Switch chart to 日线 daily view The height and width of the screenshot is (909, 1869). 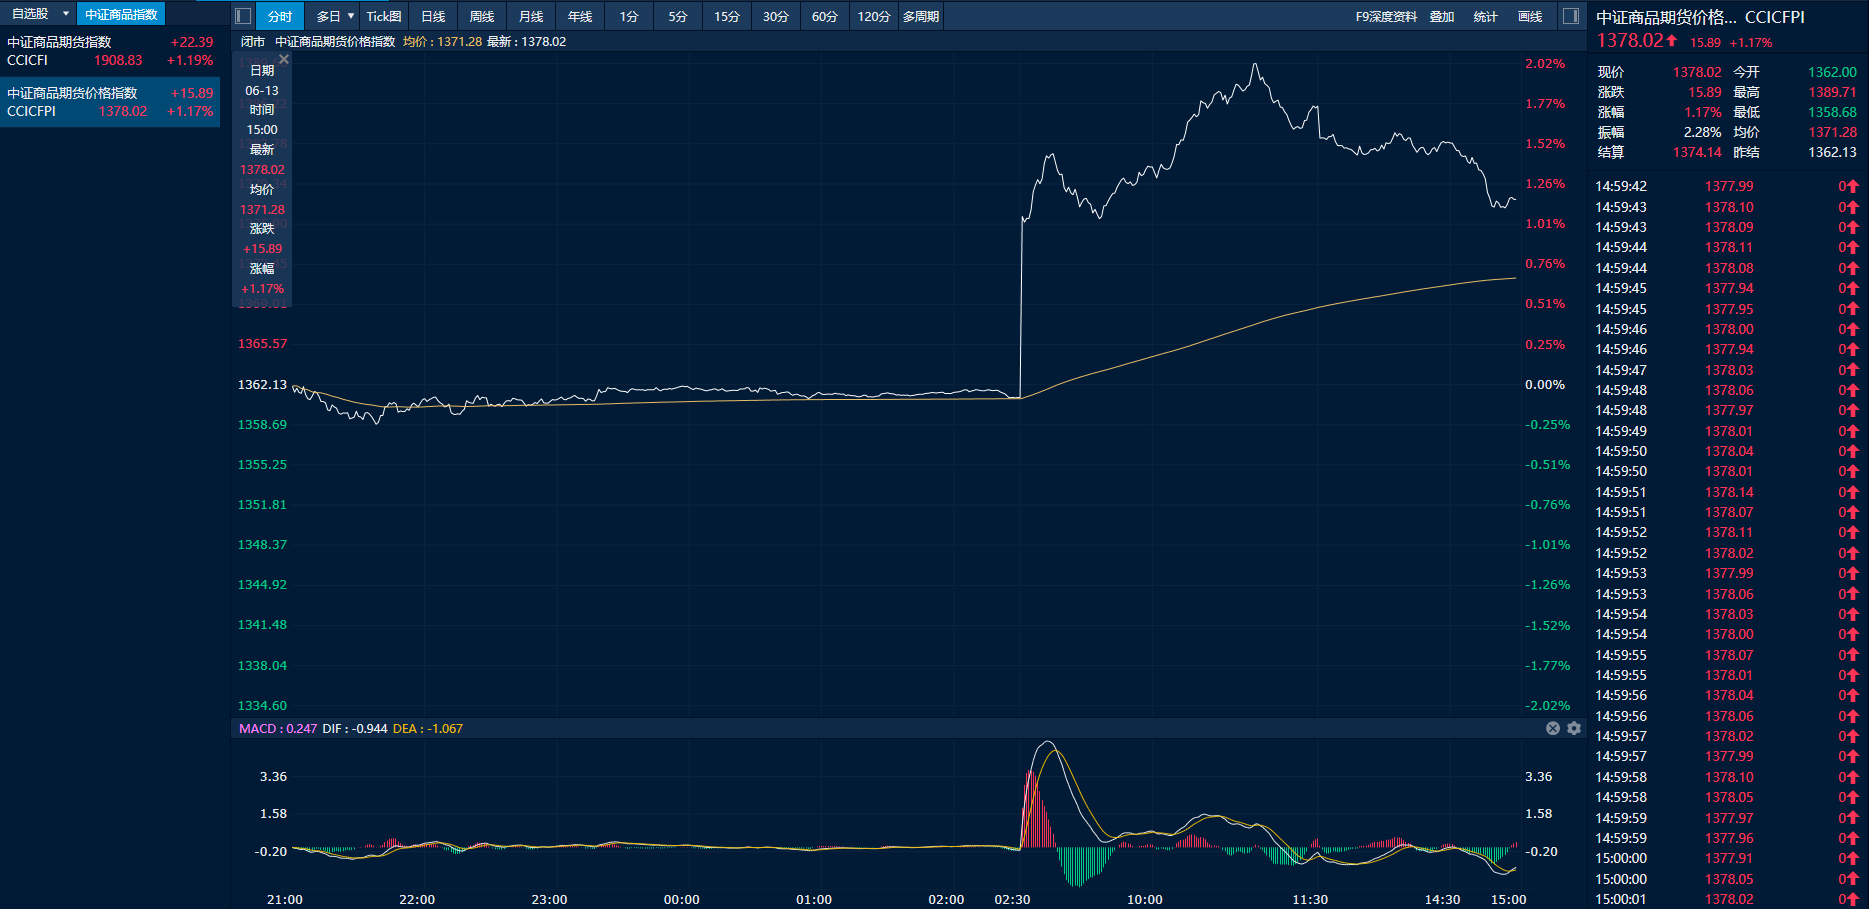click(x=433, y=16)
